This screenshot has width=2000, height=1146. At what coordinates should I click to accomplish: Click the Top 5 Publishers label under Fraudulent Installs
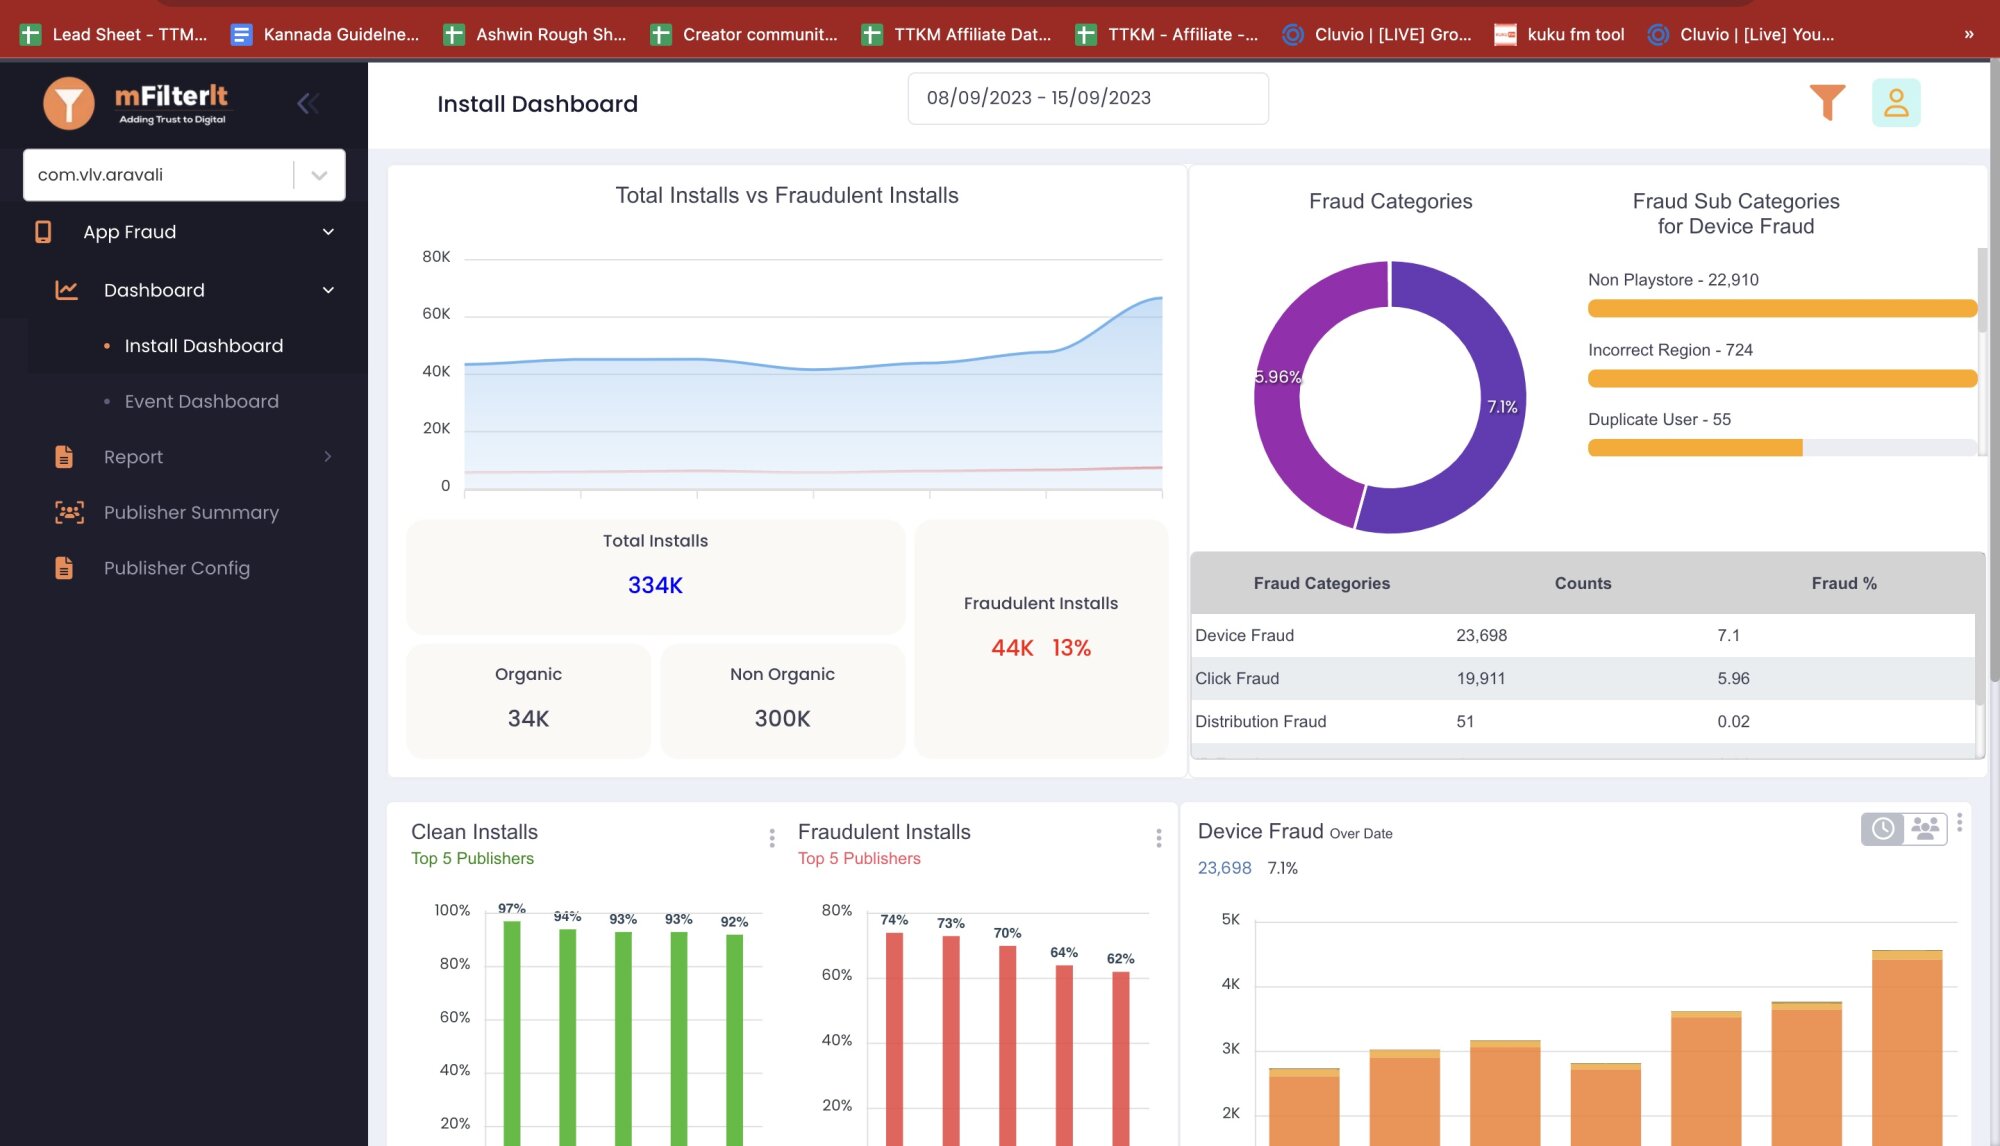[x=859, y=858]
